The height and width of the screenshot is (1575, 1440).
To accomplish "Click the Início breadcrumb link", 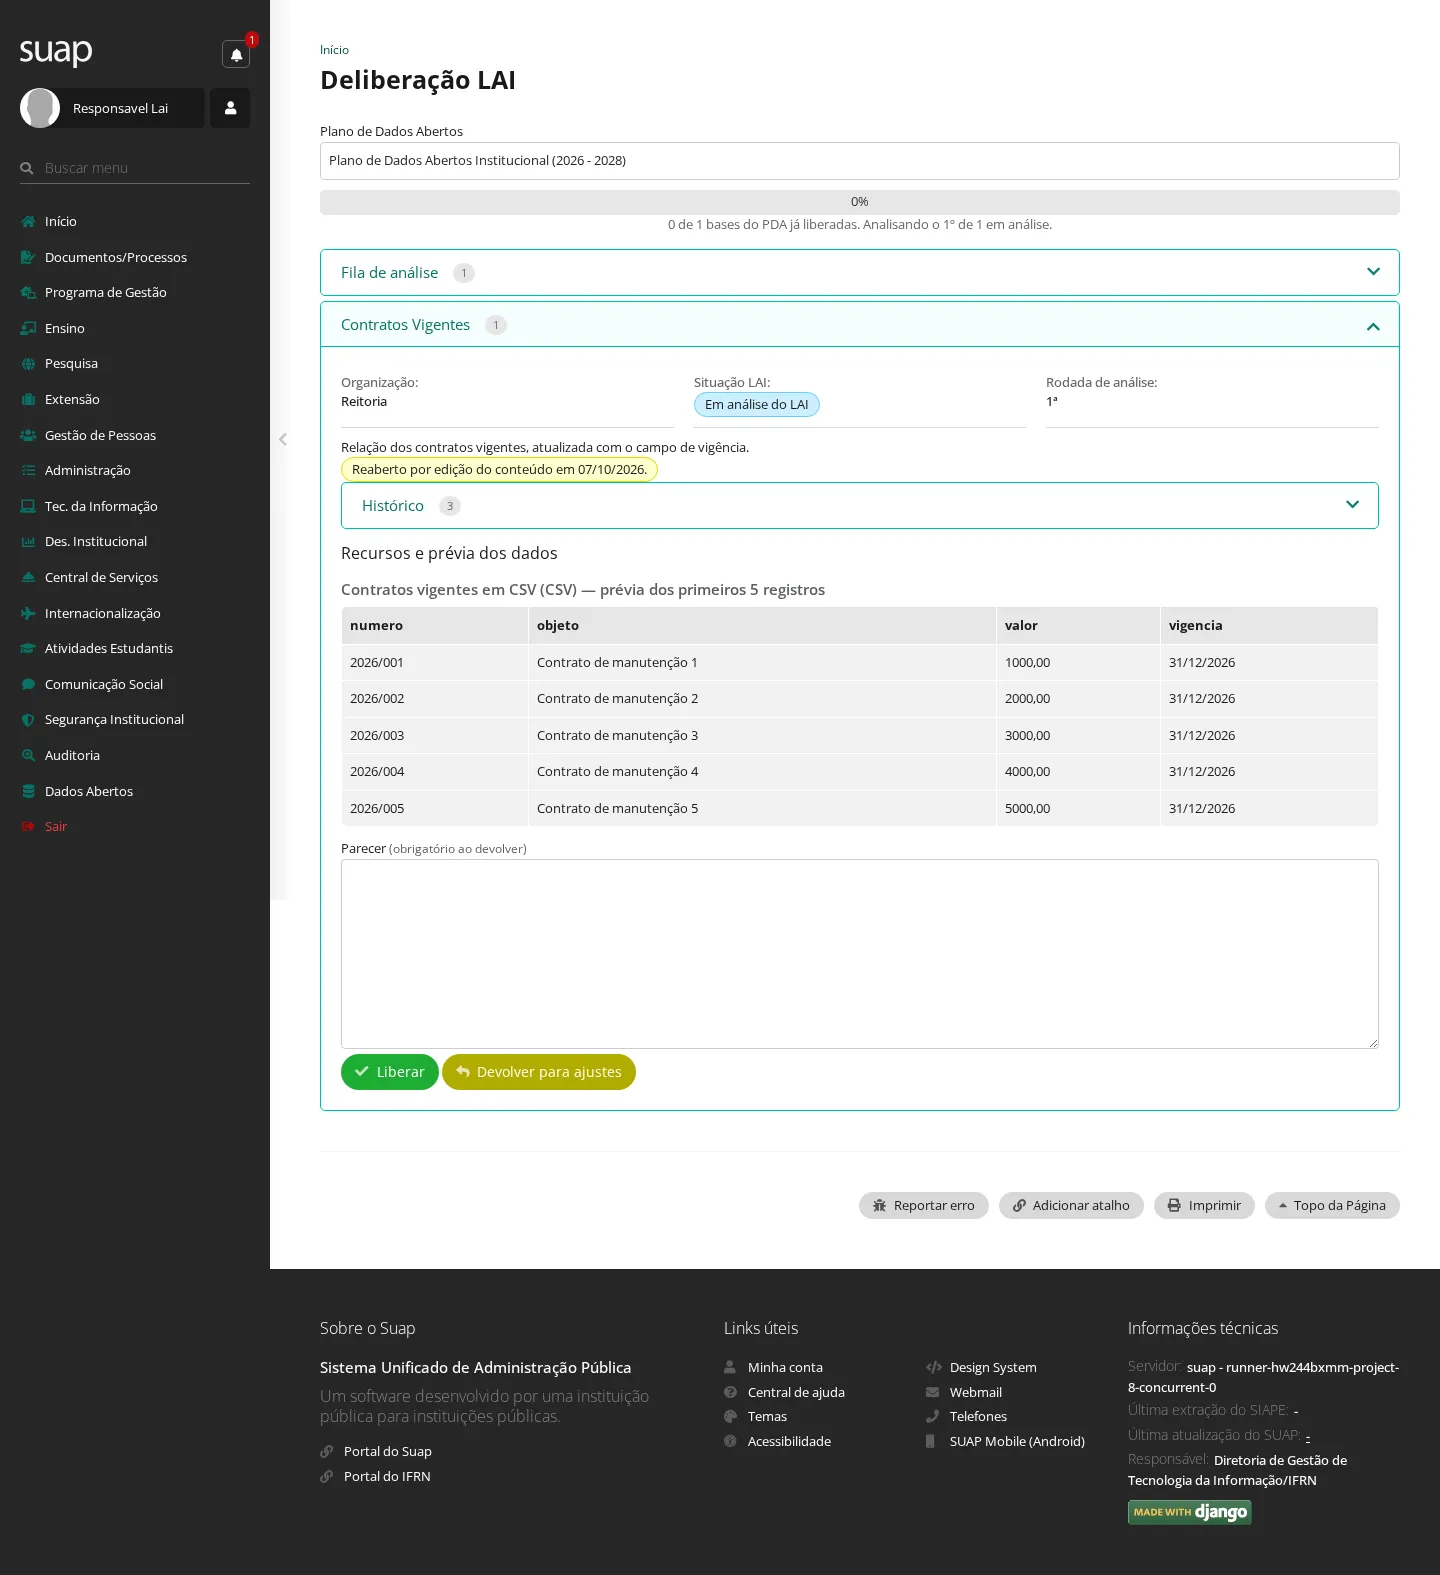I will click(334, 50).
